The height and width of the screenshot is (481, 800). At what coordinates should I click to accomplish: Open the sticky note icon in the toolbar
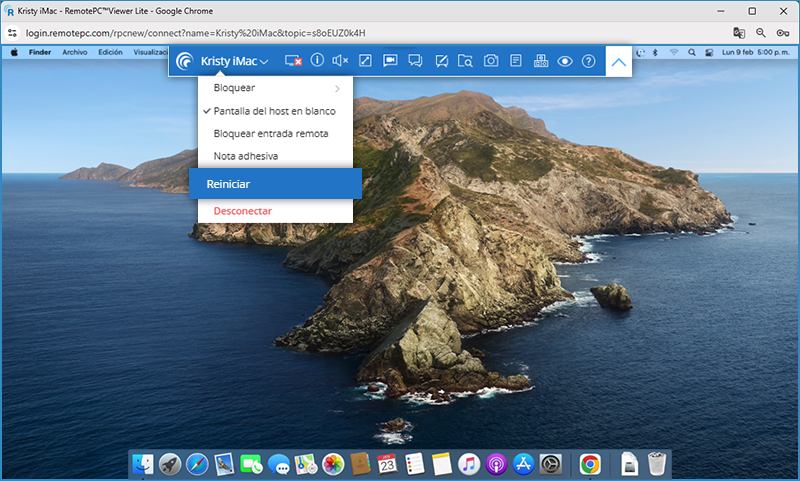pyautogui.click(x=516, y=61)
